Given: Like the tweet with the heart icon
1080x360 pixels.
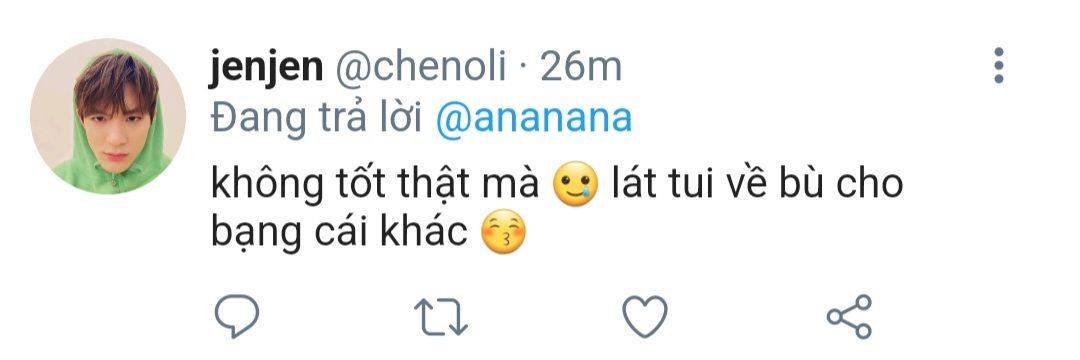Looking at the screenshot, I should [x=645, y=316].
